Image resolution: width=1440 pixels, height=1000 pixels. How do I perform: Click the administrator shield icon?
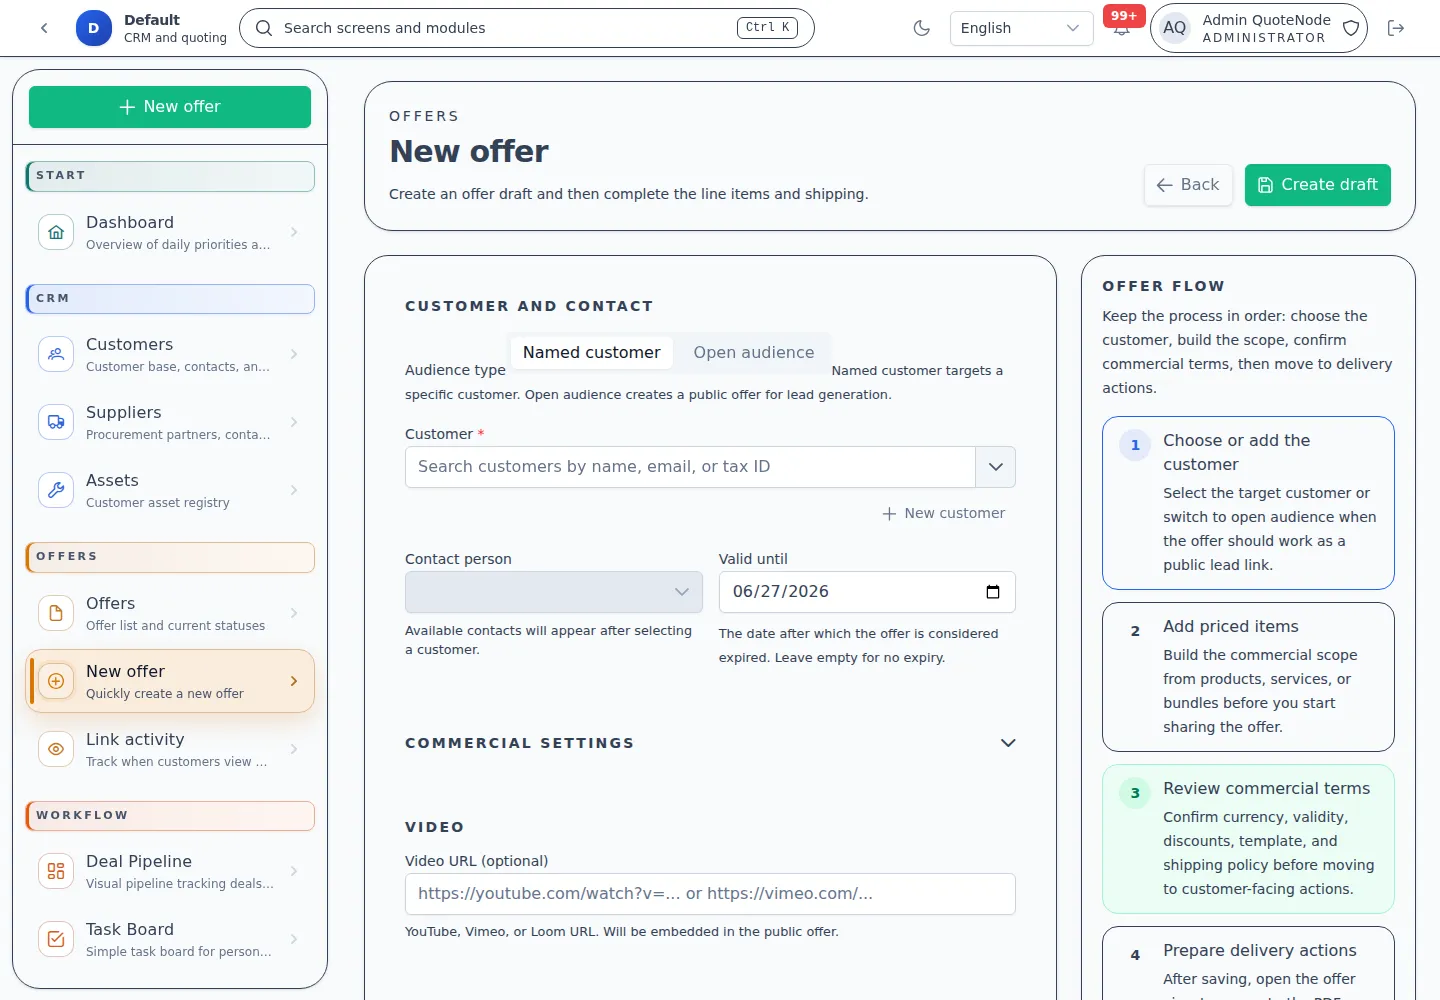1351,28
